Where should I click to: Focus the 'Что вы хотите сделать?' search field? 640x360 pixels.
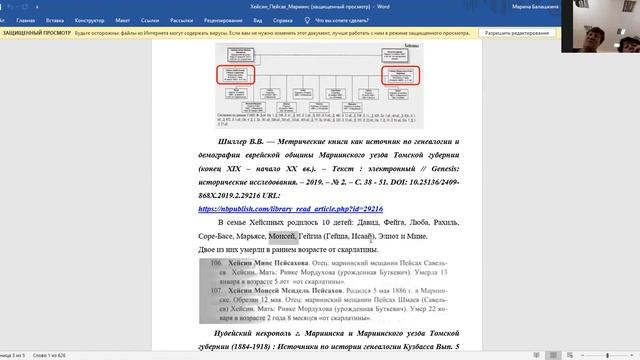tap(342, 20)
